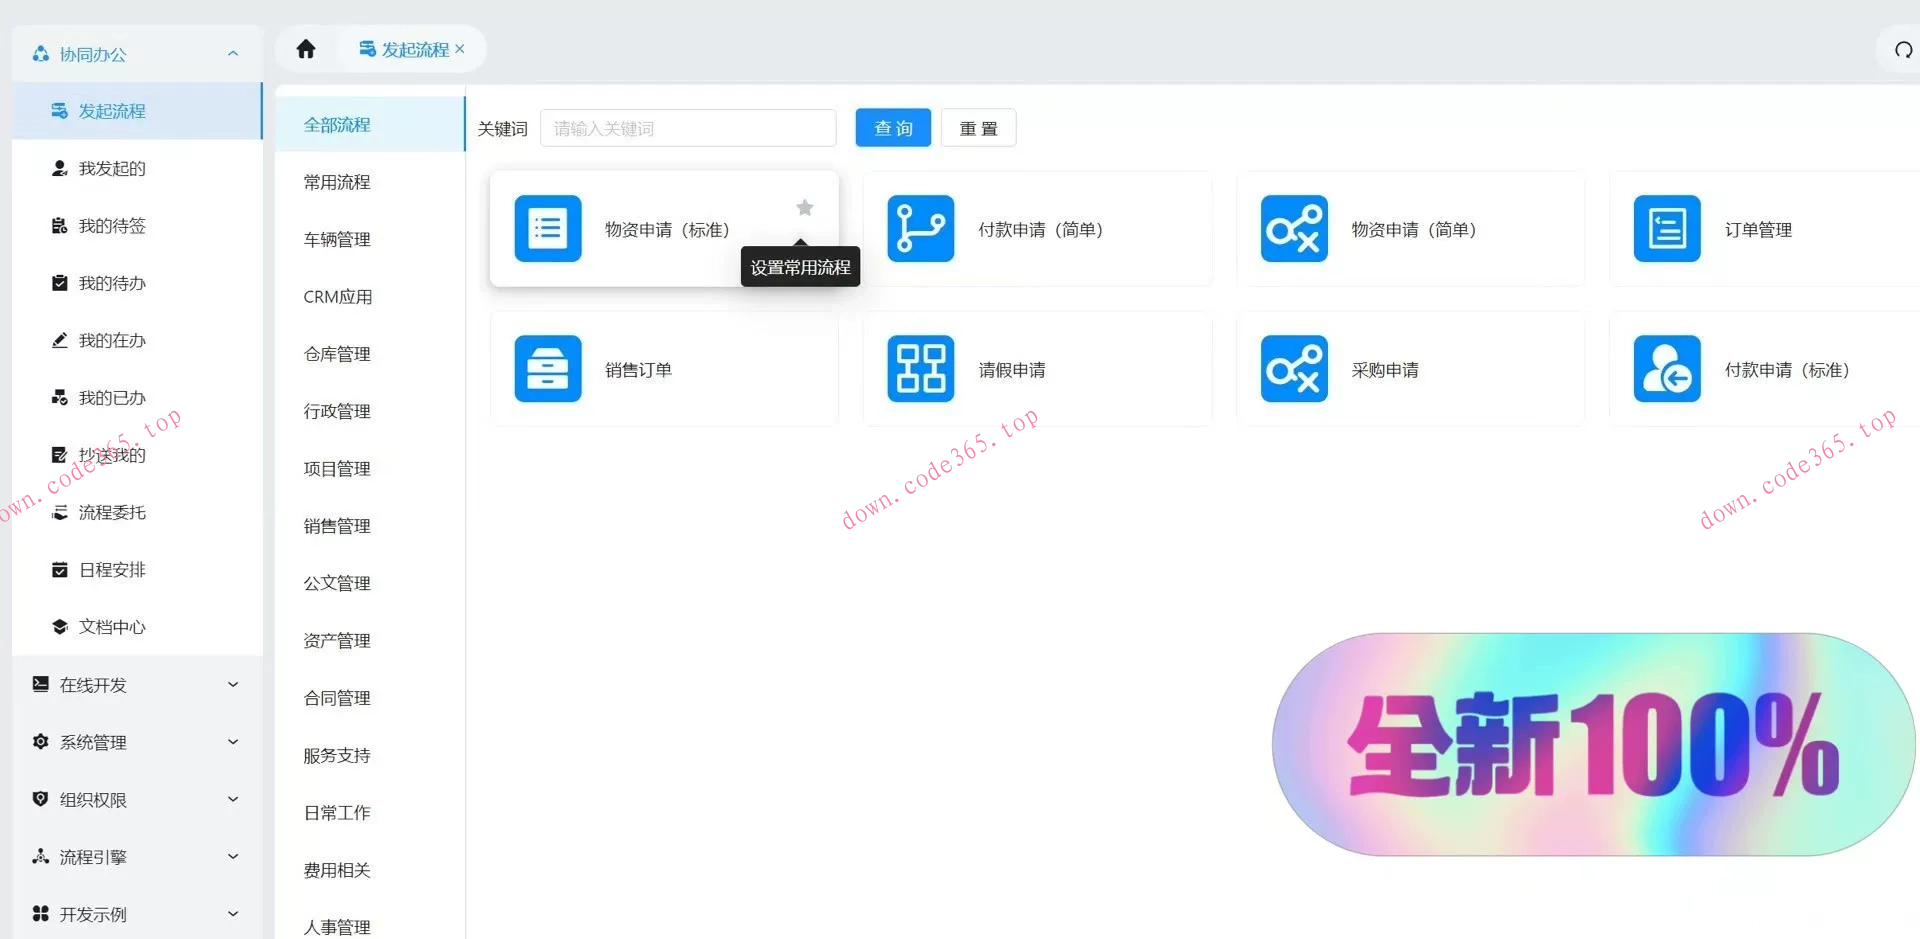1920x939 pixels.
Task: Select the 请假申请 card icon
Action: coord(920,368)
